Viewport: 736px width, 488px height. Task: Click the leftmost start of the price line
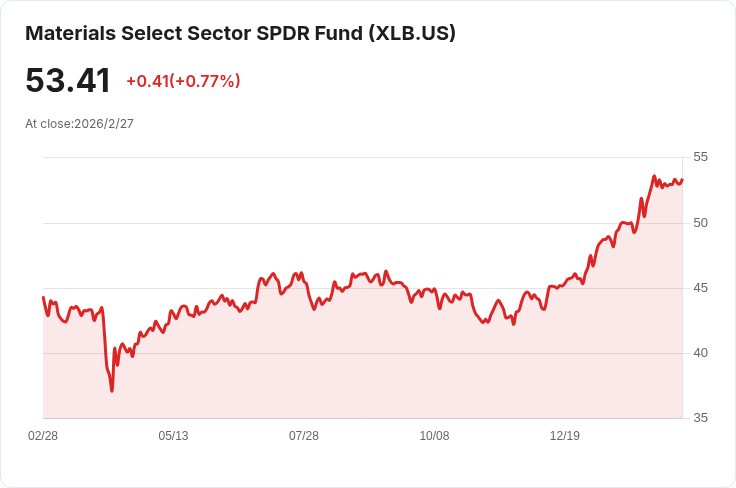[43, 297]
